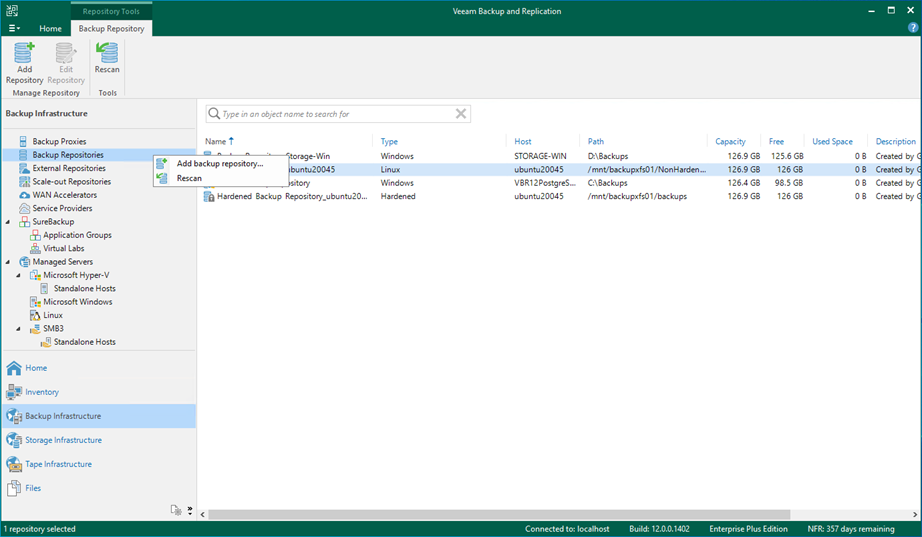Sort by the Description column header
The image size is (922, 537).
(x=896, y=141)
